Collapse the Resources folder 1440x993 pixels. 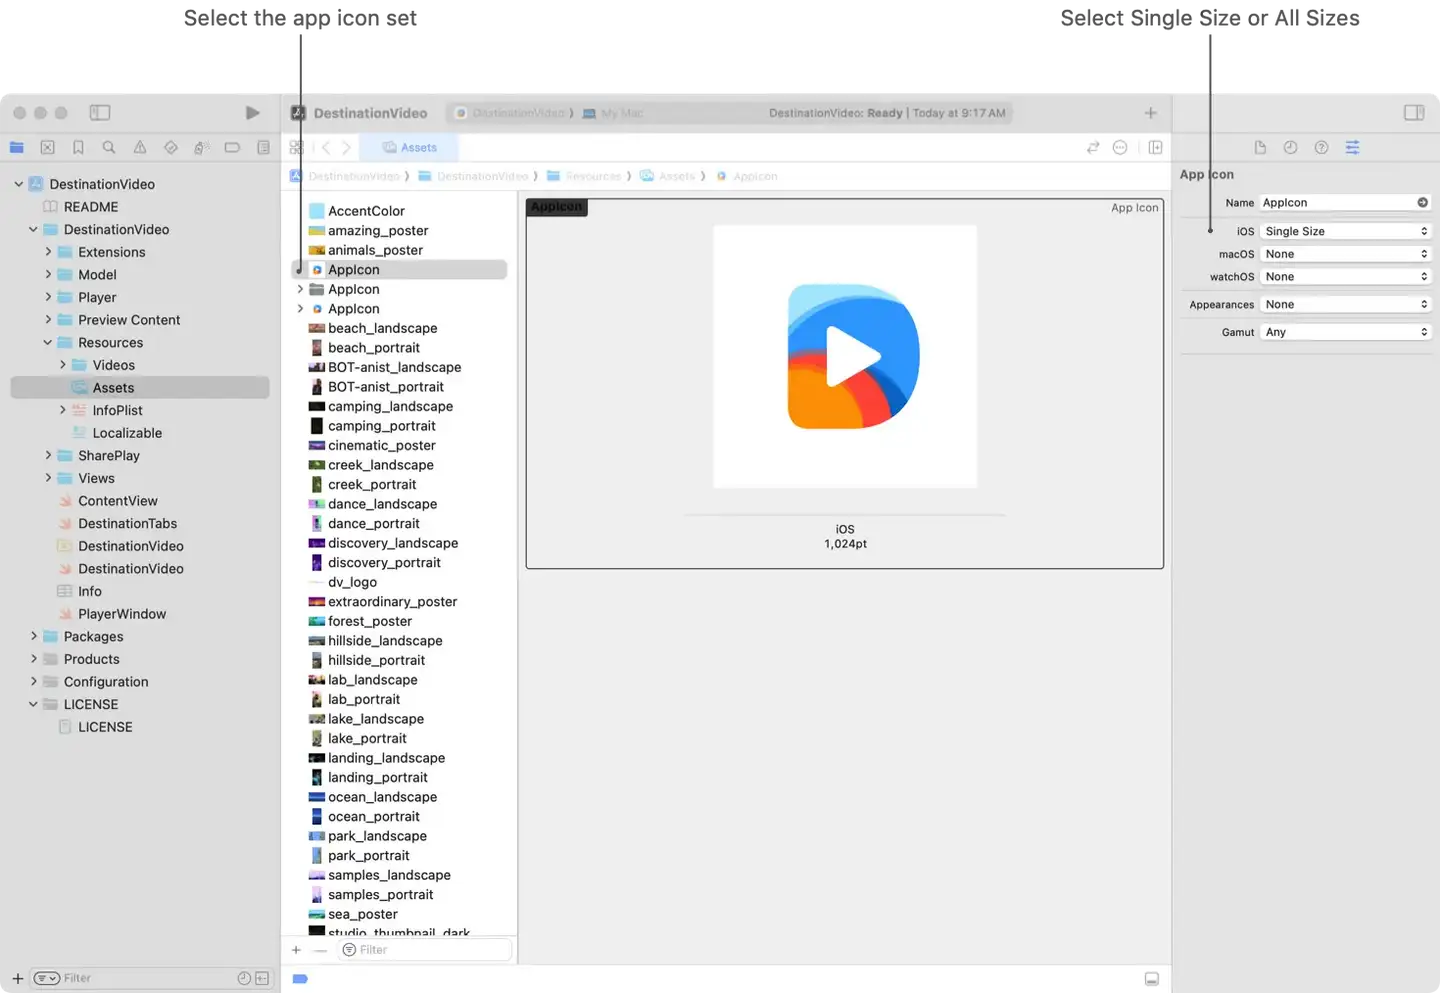(x=47, y=342)
